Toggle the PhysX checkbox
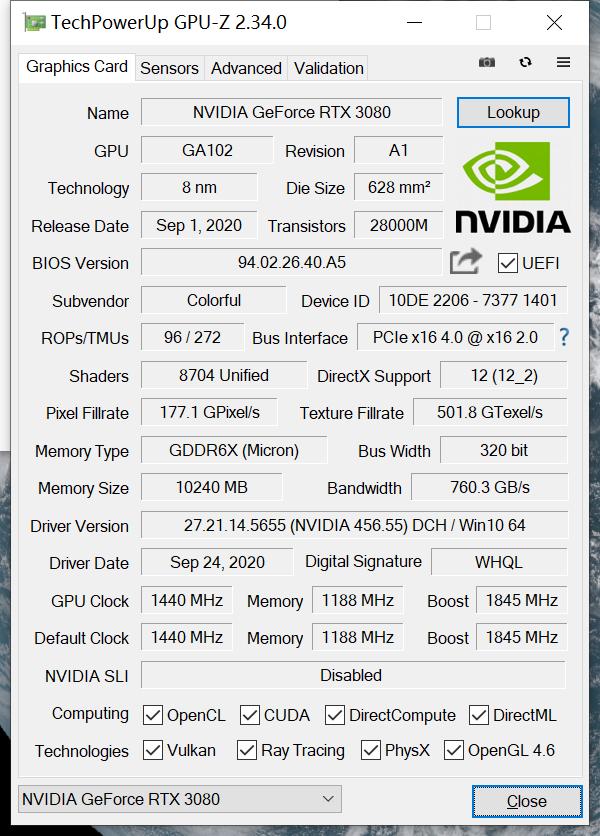Image resolution: width=600 pixels, height=836 pixels. tap(371, 750)
